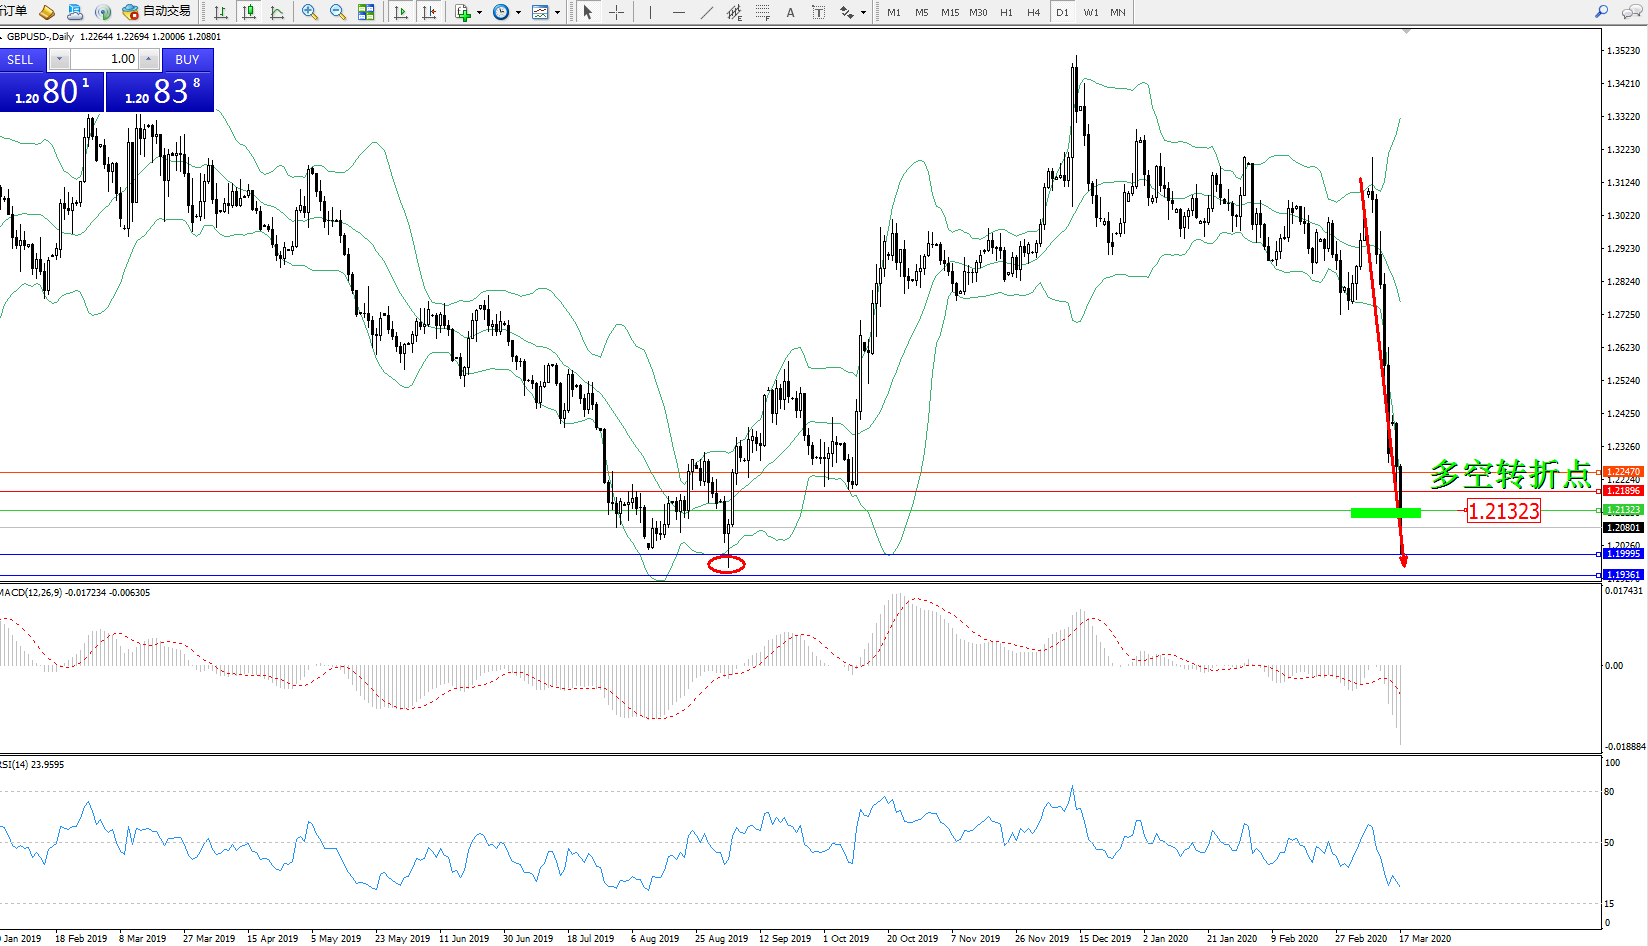Toggle candlestick chart display mode
This screenshot has width=1648, height=946.
[x=249, y=12]
